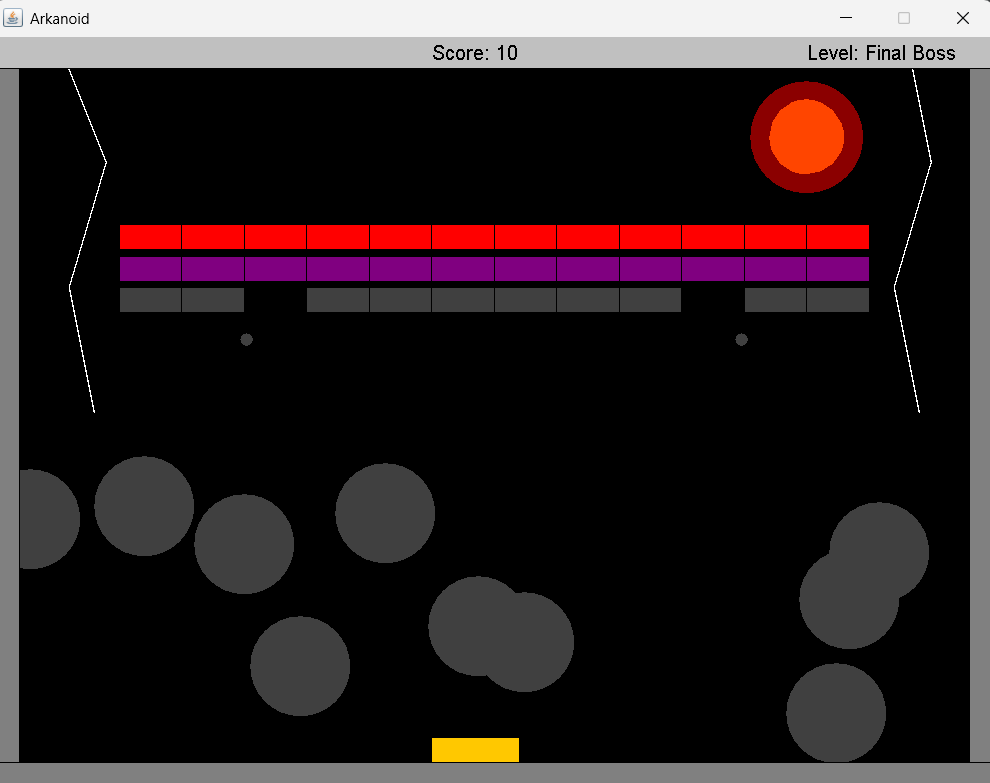The image size is (990, 783).
Task: Click the Score: 10 label
Action: pyautogui.click(x=475, y=53)
